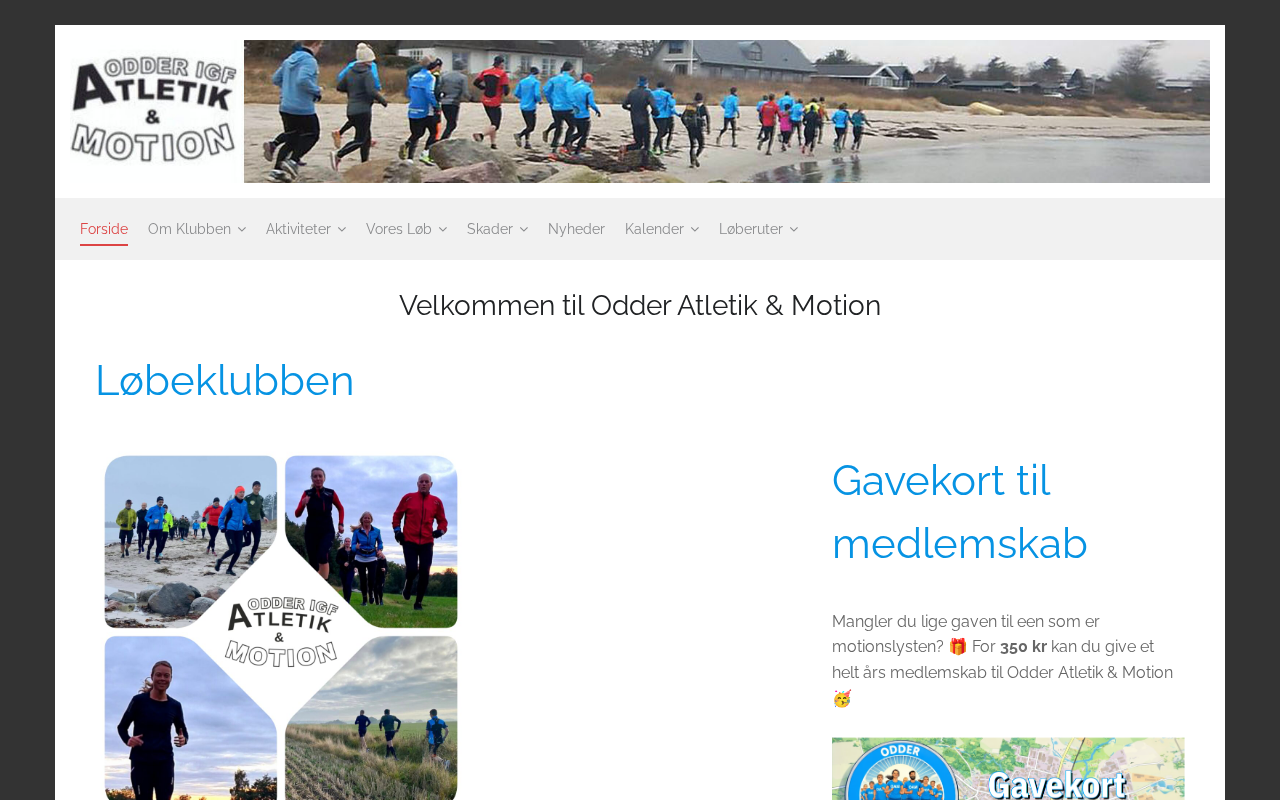Expand the Om Klubben chevron arrow

[241, 230]
